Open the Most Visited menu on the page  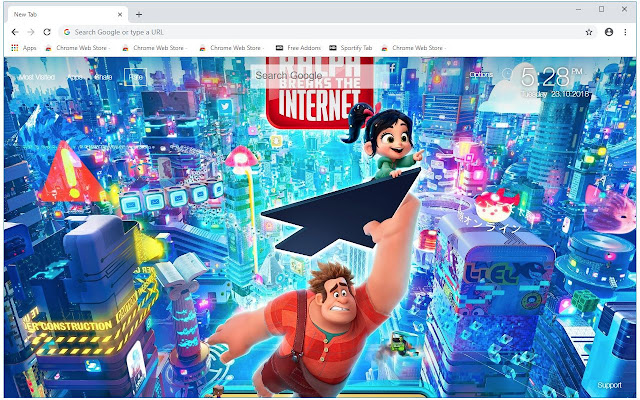(36, 77)
